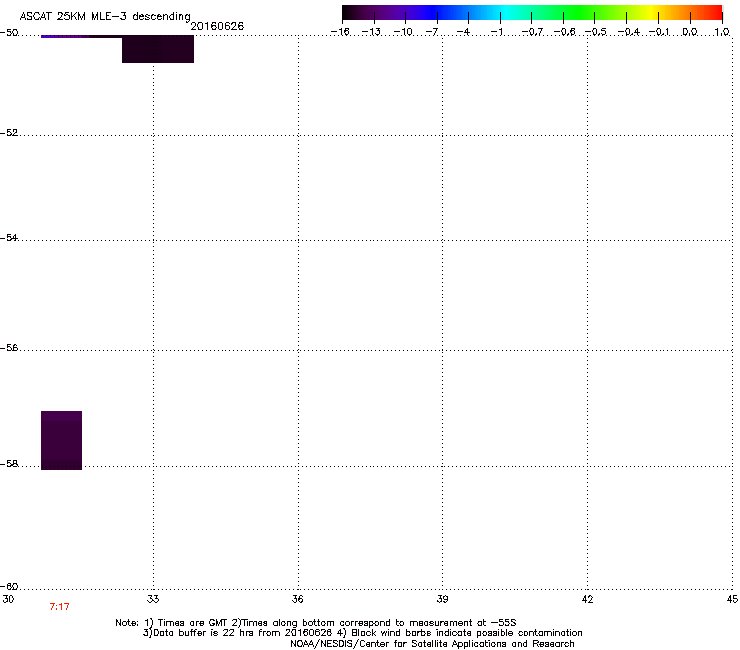Click the color scale label '-0.7'

point(532,32)
